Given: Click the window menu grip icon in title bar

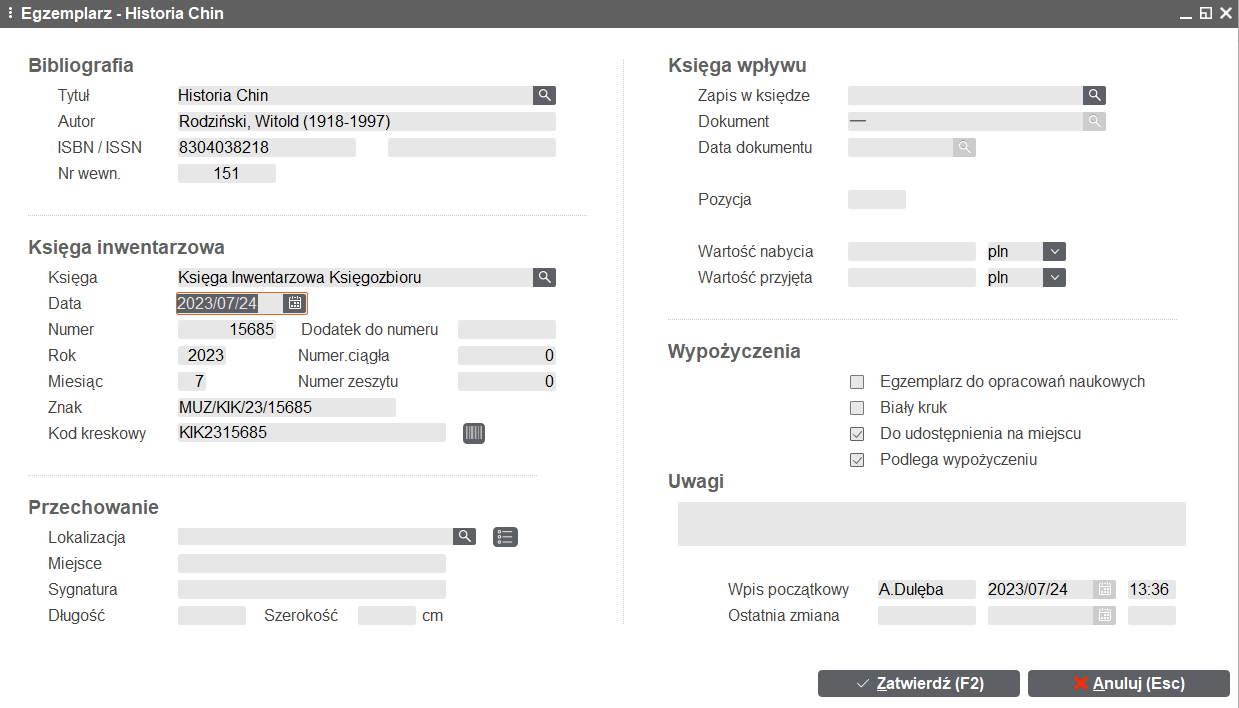Looking at the screenshot, I should pyautogui.click(x=9, y=13).
